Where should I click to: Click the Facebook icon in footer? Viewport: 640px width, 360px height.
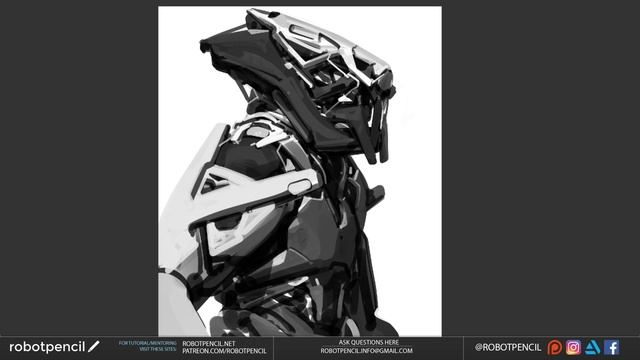click(611, 347)
